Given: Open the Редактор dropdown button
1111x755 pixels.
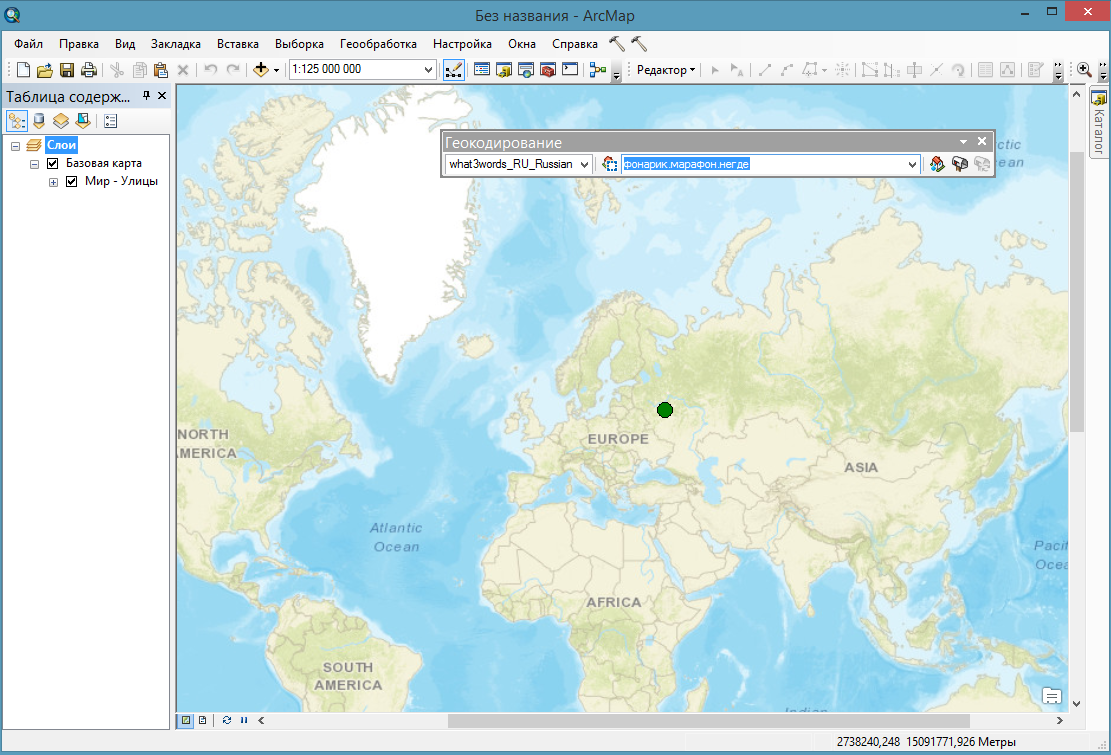Looking at the screenshot, I should (666, 70).
